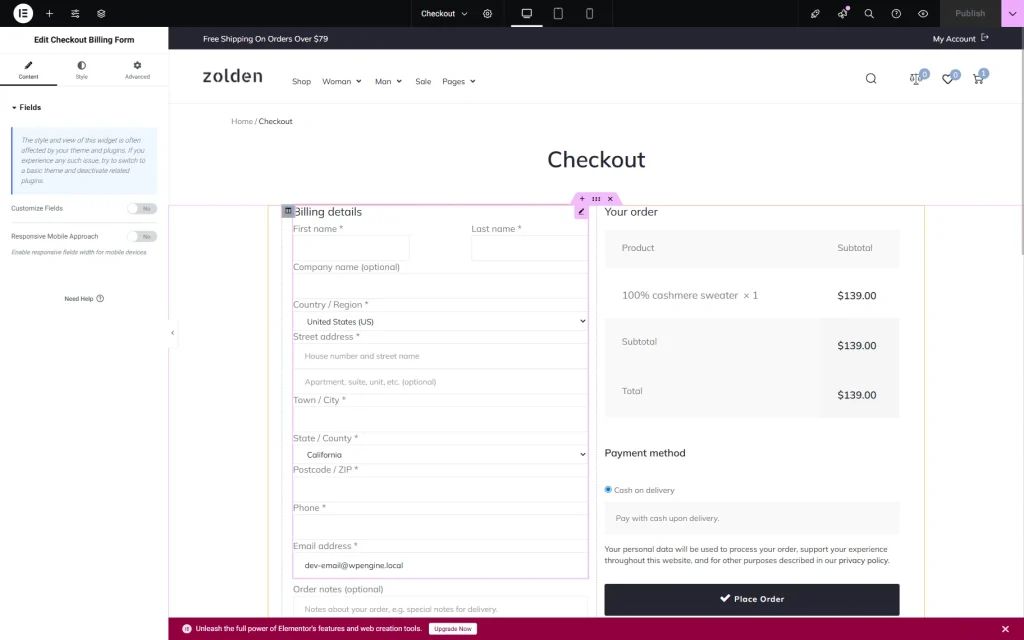Switch to mobile device view
The height and width of the screenshot is (640, 1024).
(589, 13)
